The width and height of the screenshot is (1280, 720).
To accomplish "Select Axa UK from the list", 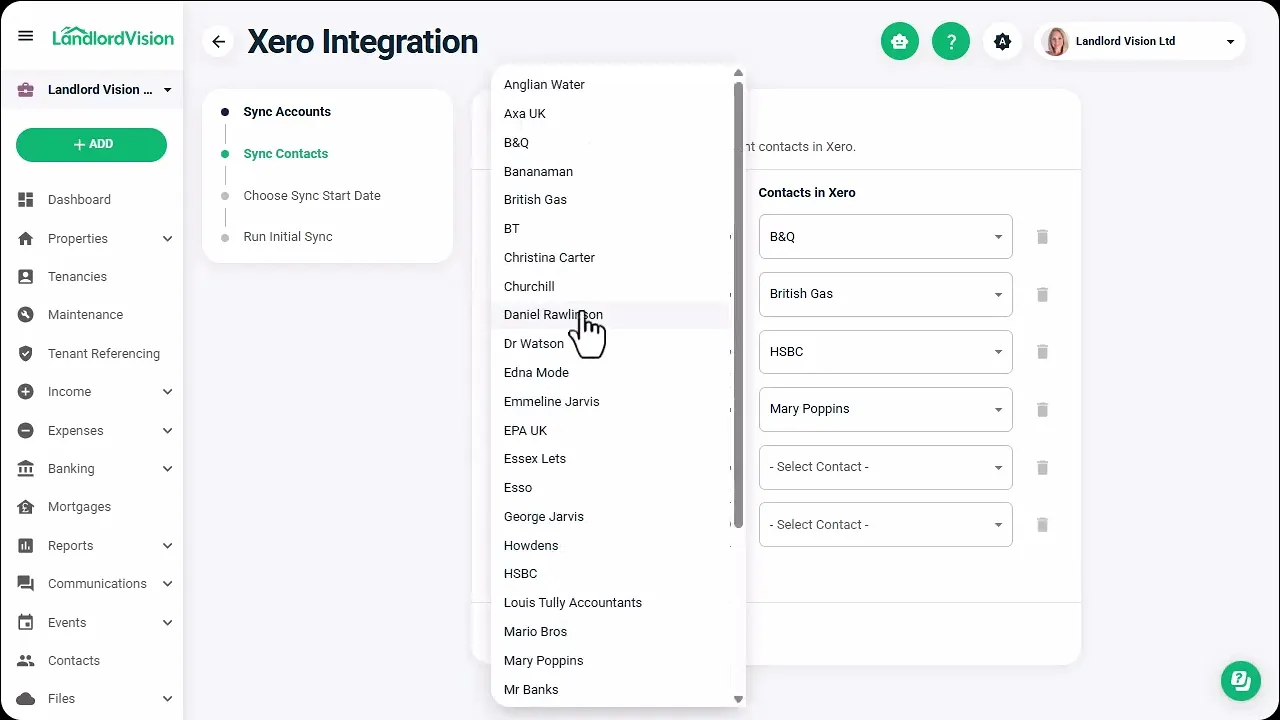I will coord(613,114).
